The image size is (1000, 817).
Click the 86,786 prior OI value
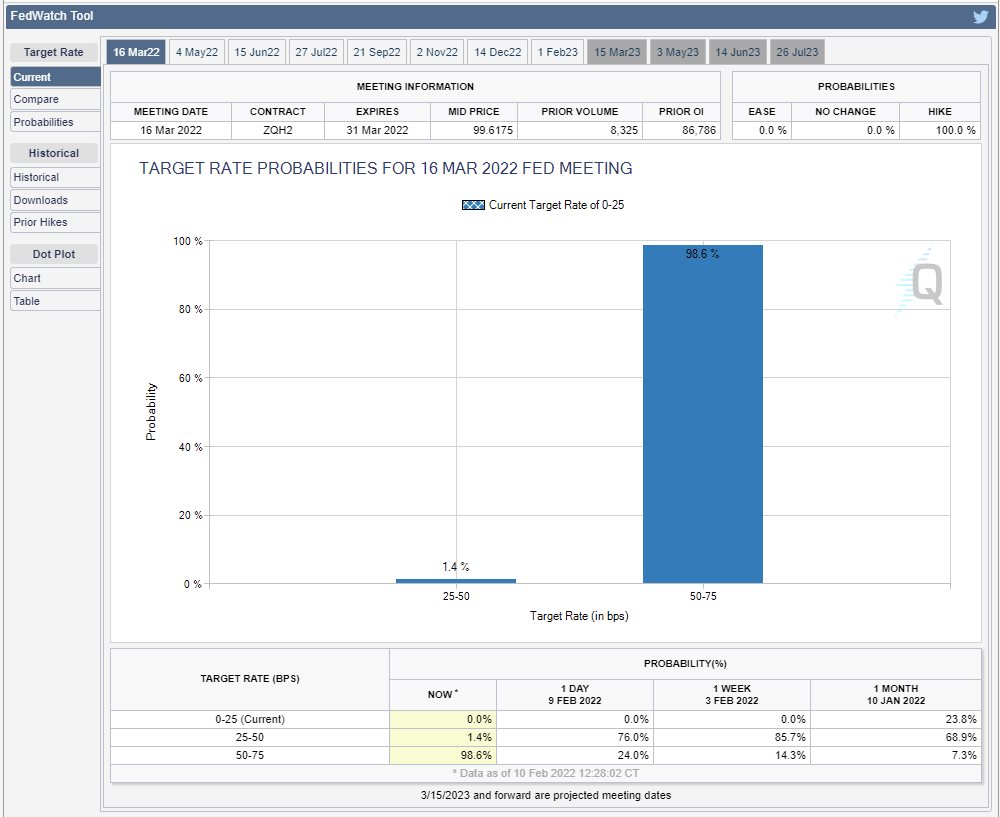[681, 130]
